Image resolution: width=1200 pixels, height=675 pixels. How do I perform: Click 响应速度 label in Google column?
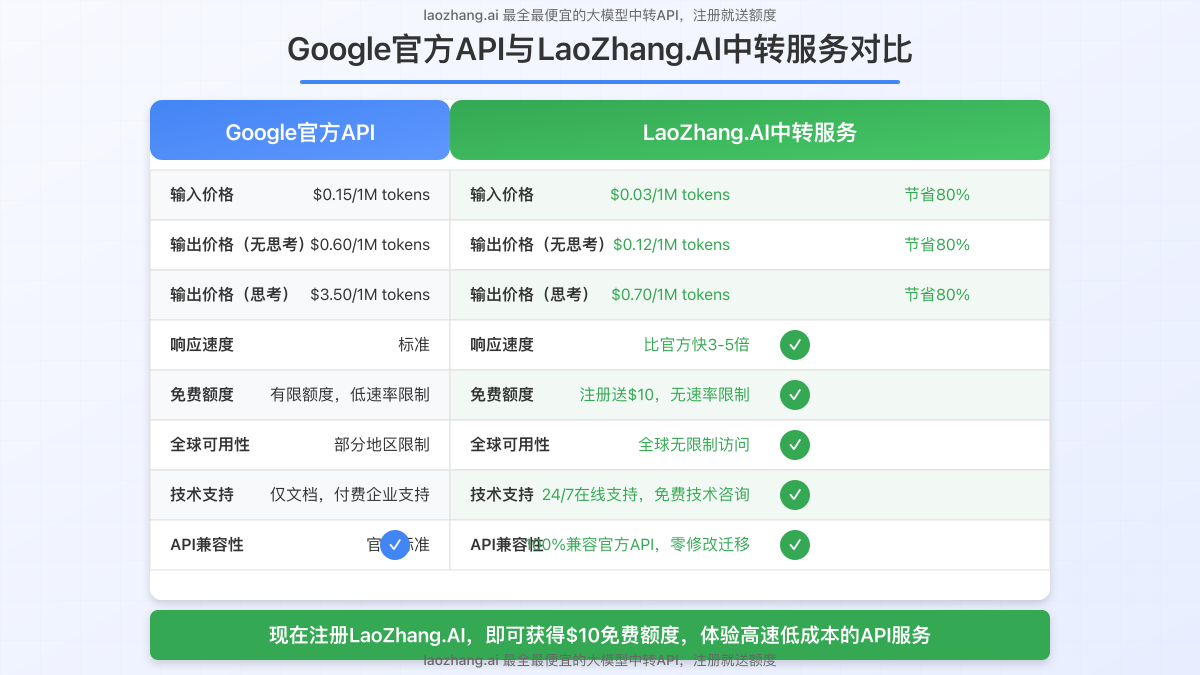coord(202,345)
